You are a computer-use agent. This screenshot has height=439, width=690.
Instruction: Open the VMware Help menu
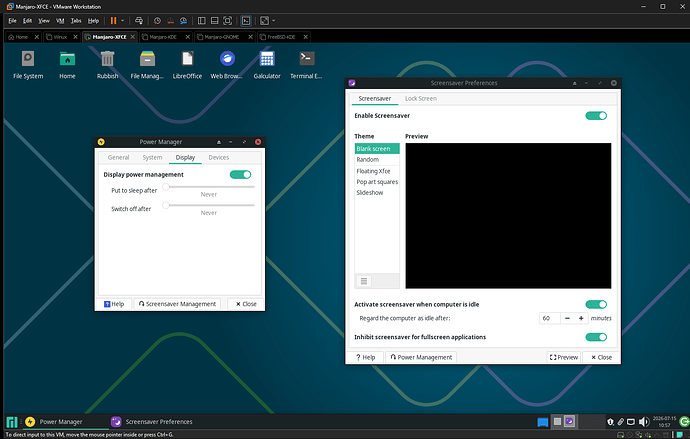coord(93,21)
